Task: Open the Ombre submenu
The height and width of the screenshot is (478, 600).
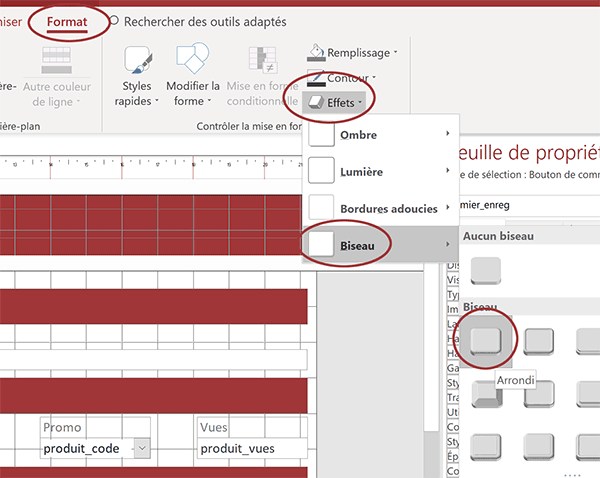Action: point(380,135)
